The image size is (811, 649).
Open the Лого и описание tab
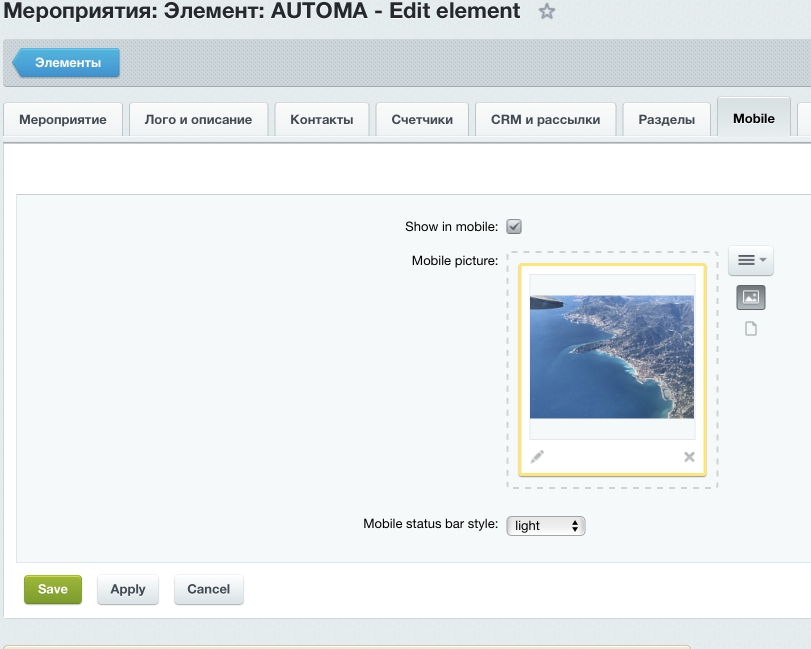tap(198, 119)
